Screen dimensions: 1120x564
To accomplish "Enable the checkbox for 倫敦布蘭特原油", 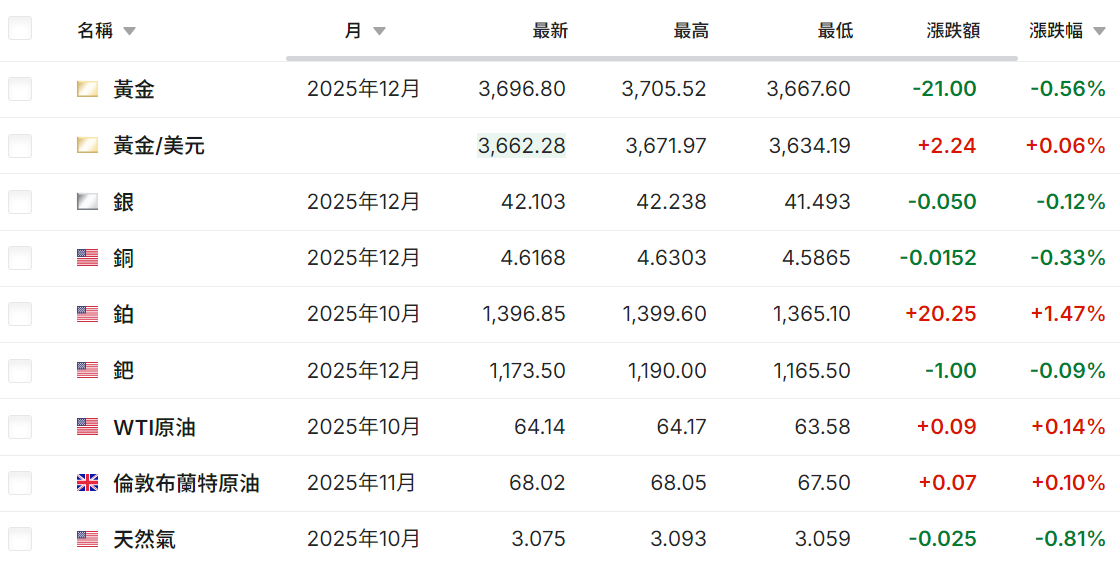I will (x=20, y=483).
